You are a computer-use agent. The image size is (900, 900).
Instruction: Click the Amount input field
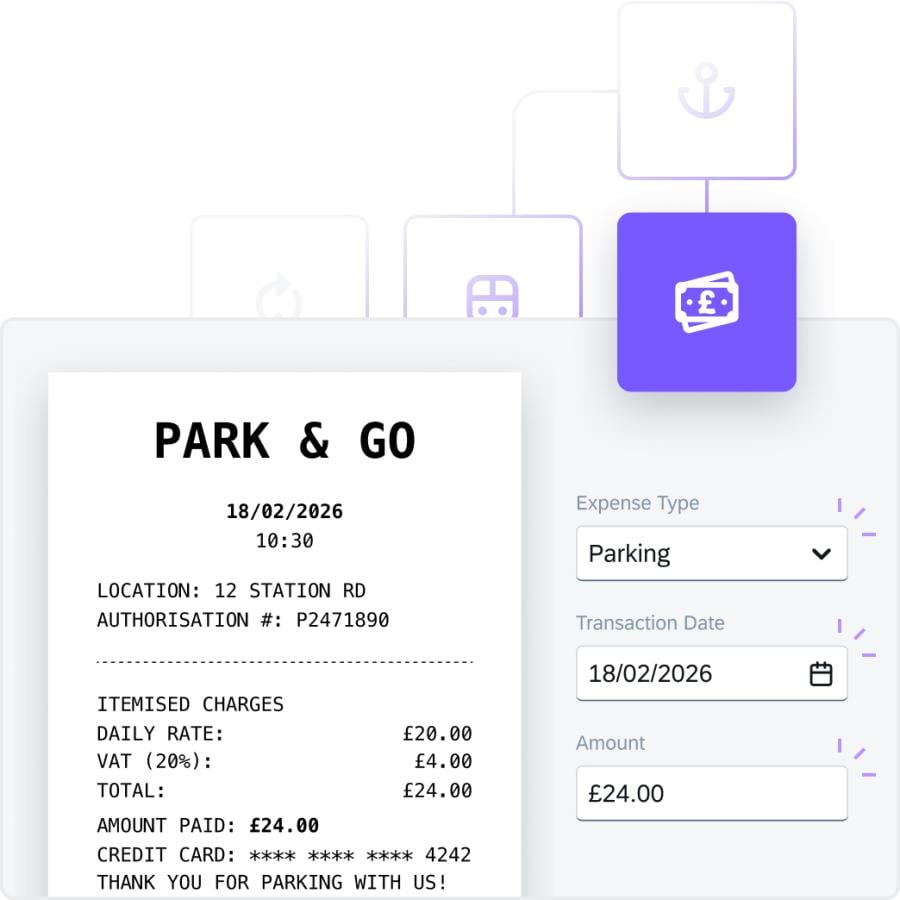(711, 794)
